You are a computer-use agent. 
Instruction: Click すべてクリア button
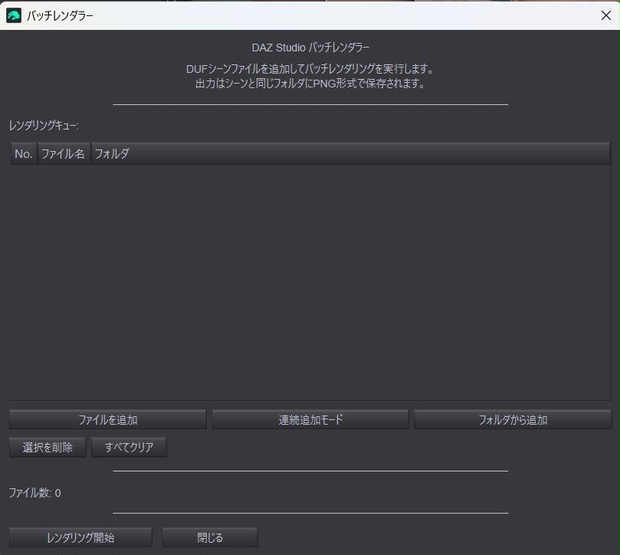[x=129, y=447]
